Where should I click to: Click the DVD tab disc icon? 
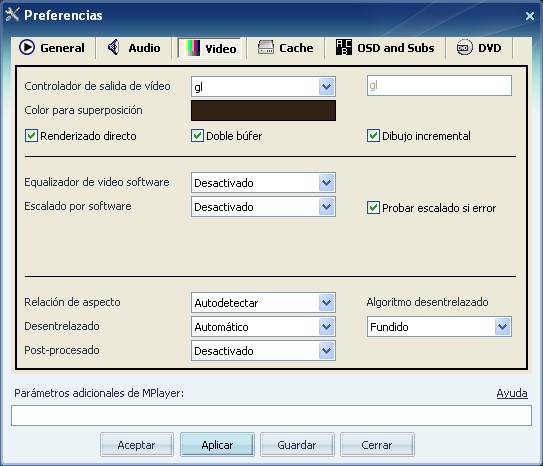[x=464, y=47]
